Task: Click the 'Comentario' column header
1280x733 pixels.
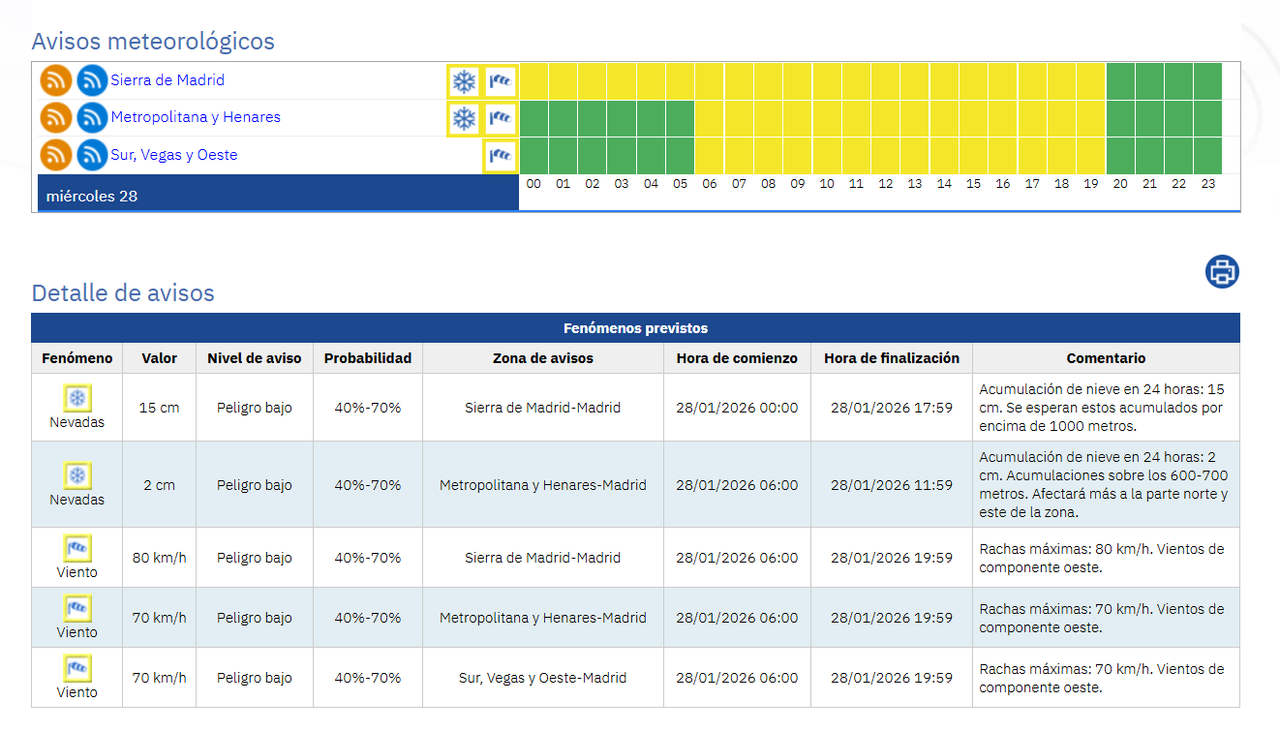Action: click(x=1106, y=358)
